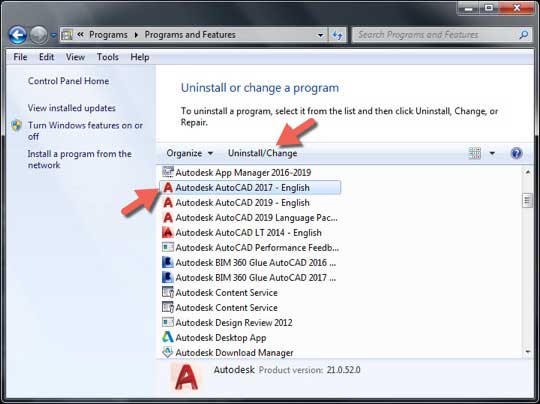The image size is (540, 404).
Task: Open Turn Windows features on or off
Action: 85,131
